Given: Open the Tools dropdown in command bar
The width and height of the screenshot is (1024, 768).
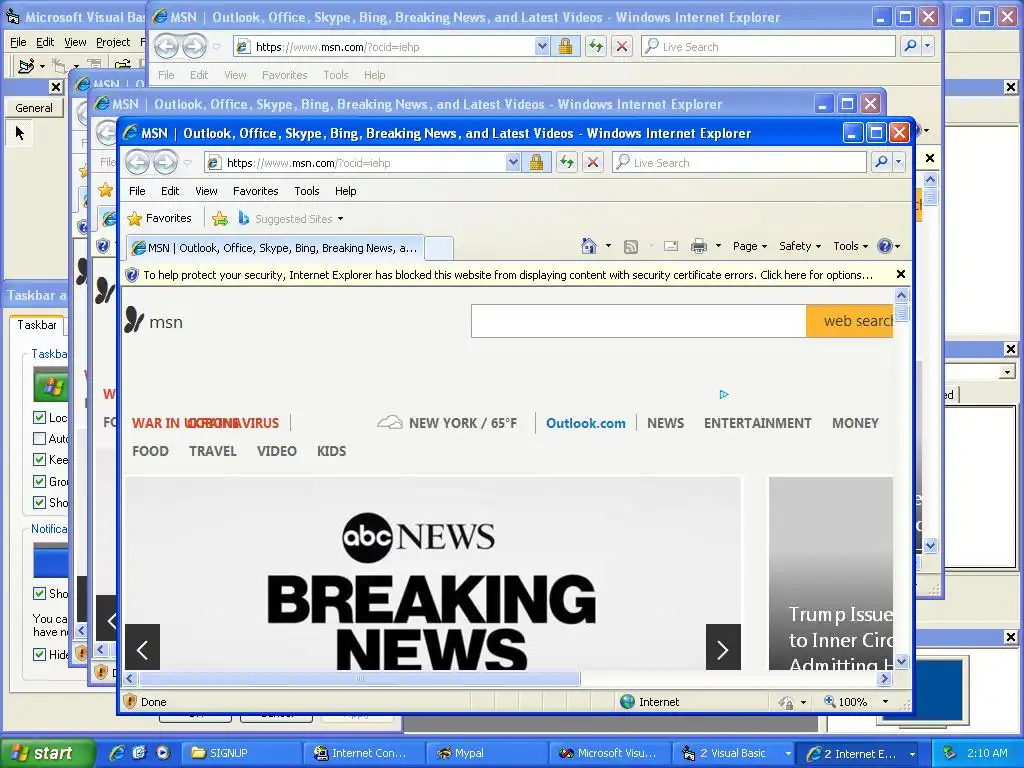Looking at the screenshot, I should 850,246.
